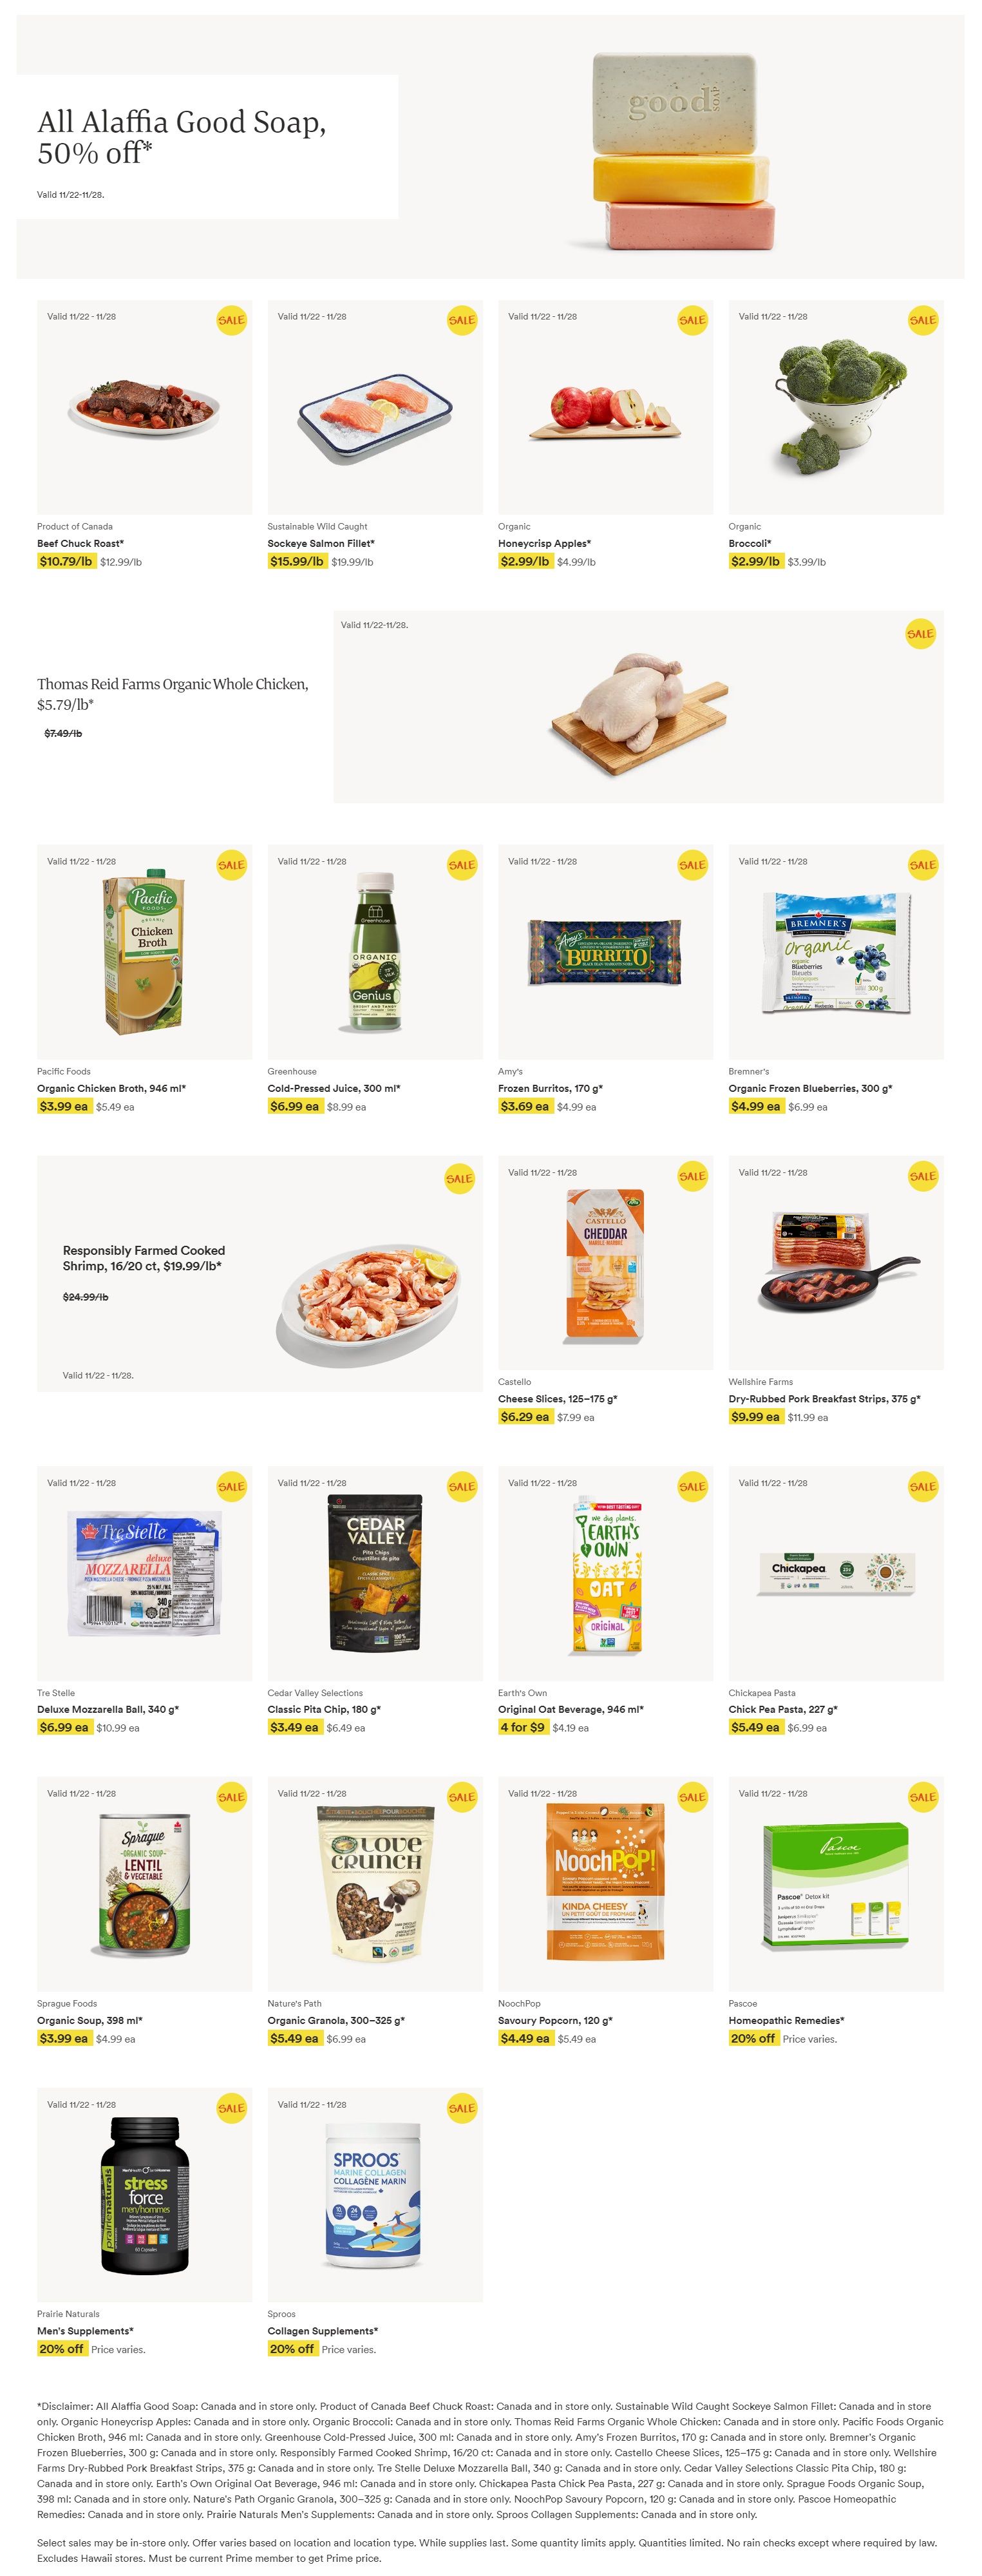
Task: Click the 4 for $9 oat beverage price
Action: 523,1727
